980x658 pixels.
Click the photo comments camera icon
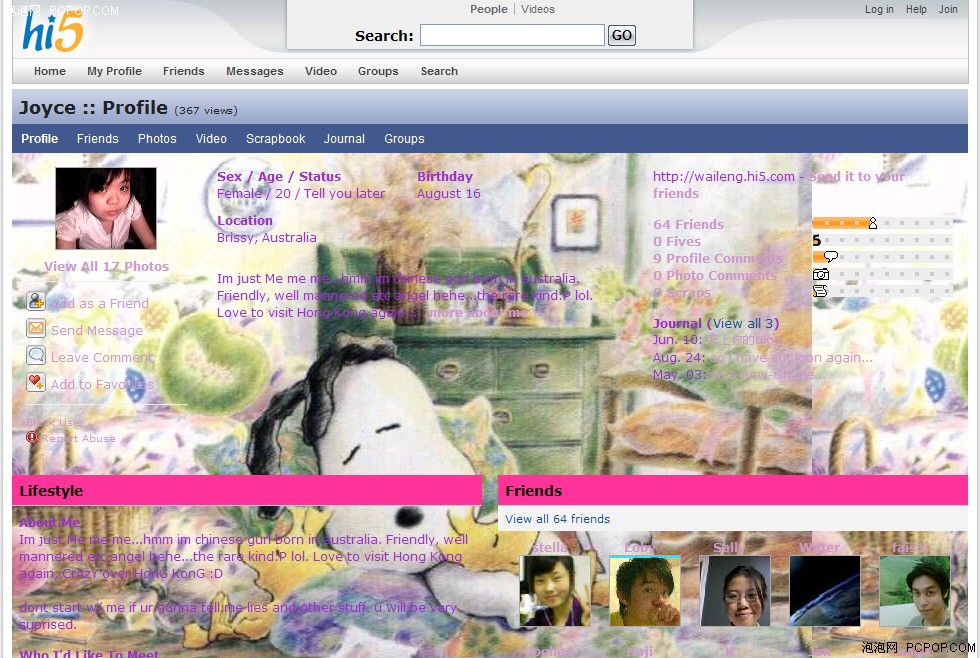coord(821,274)
